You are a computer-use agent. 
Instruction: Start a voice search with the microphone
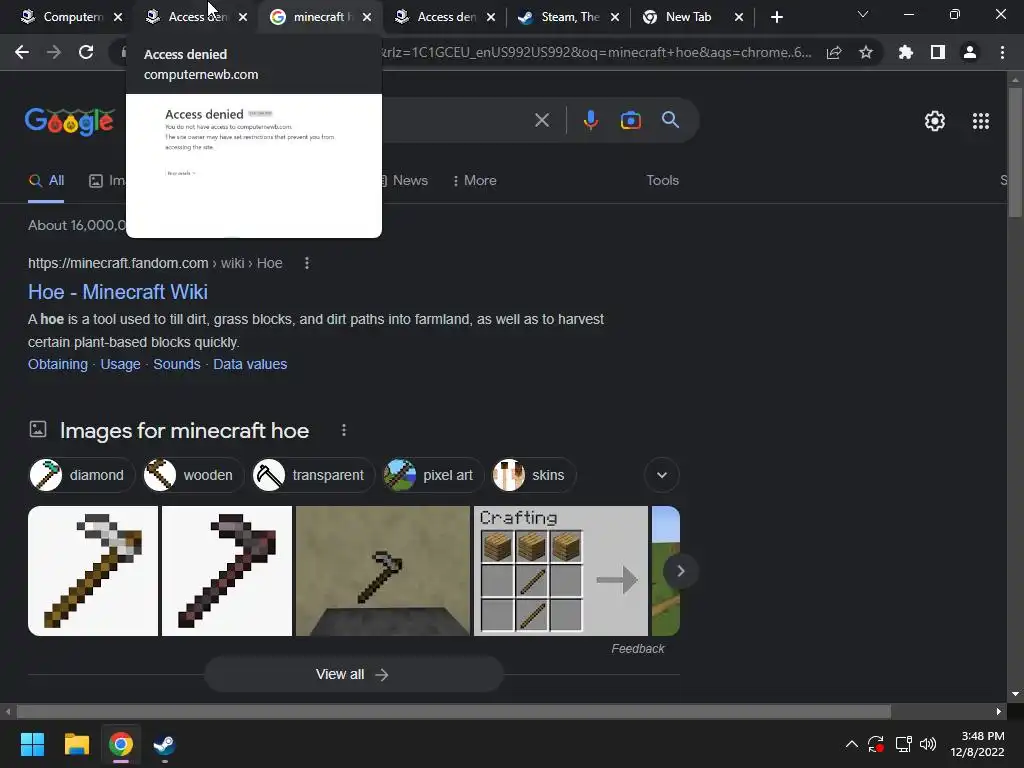click(590, 120)
